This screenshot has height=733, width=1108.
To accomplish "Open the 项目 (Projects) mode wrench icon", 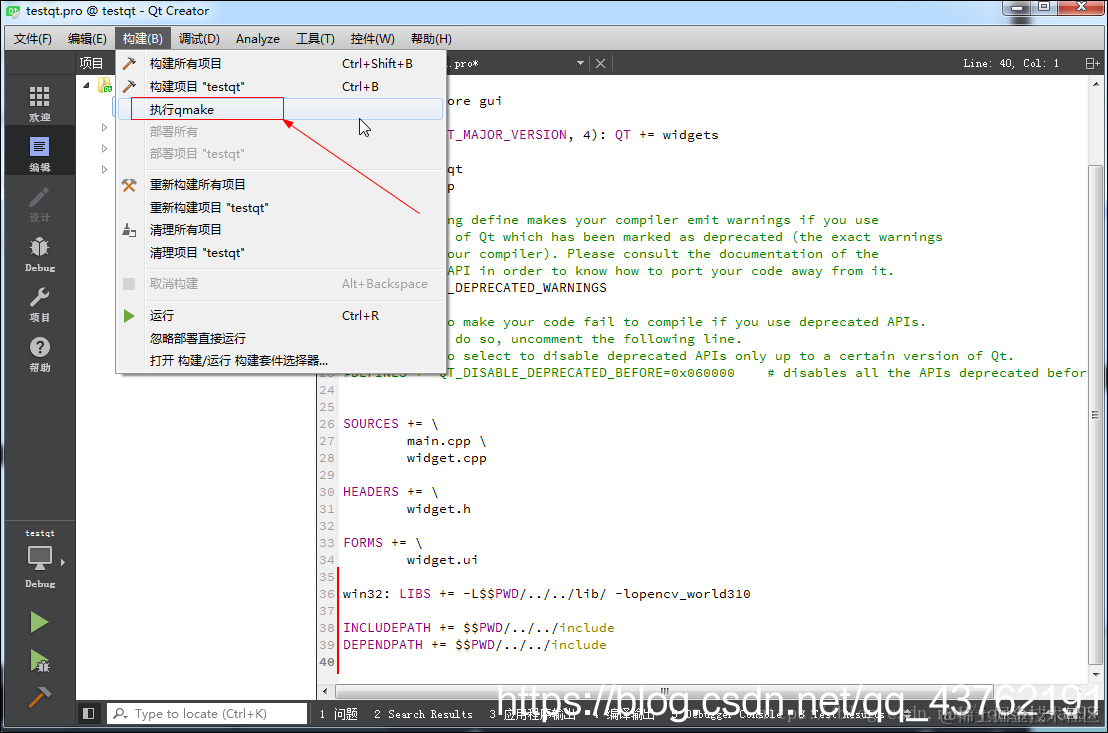I will pos(40,303).
